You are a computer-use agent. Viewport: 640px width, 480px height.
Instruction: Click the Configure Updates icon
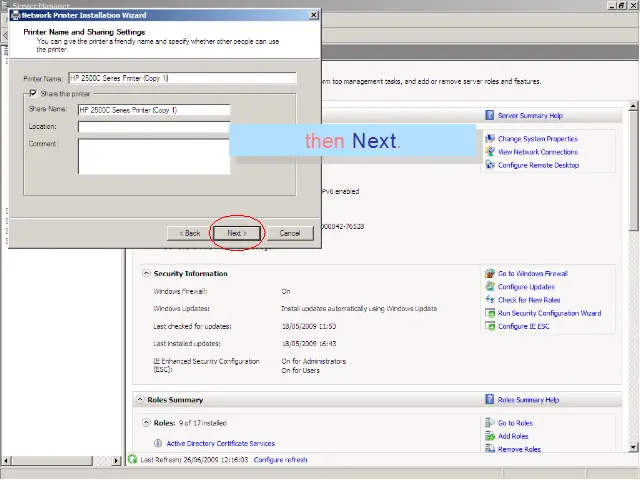point(490,286)
